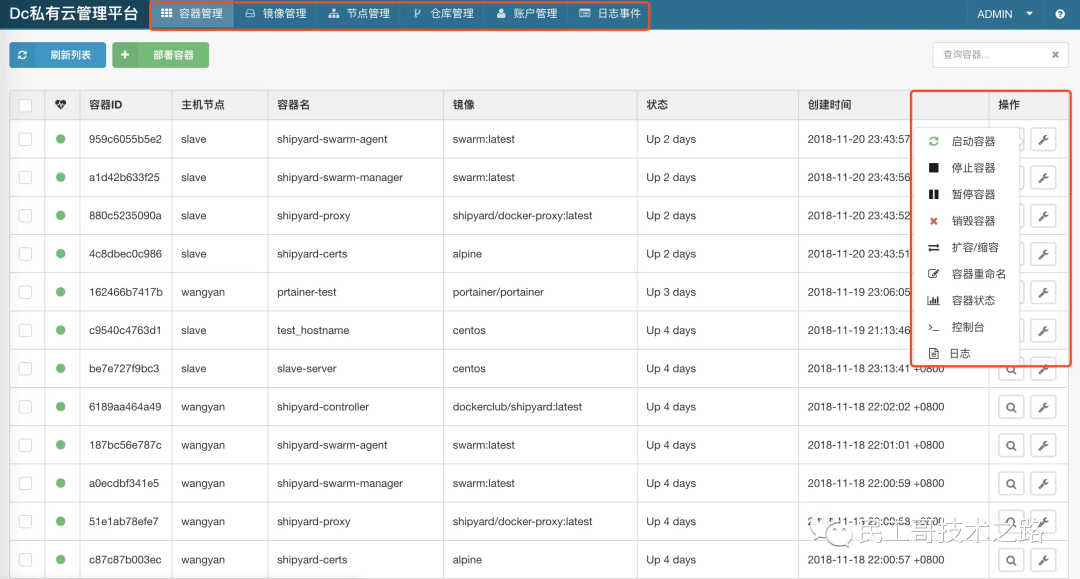Click wrench icon for c9540c4763d1 test_hostname row
Image resolution: width=1080 pixels, height=579 pixels.
1042,331
